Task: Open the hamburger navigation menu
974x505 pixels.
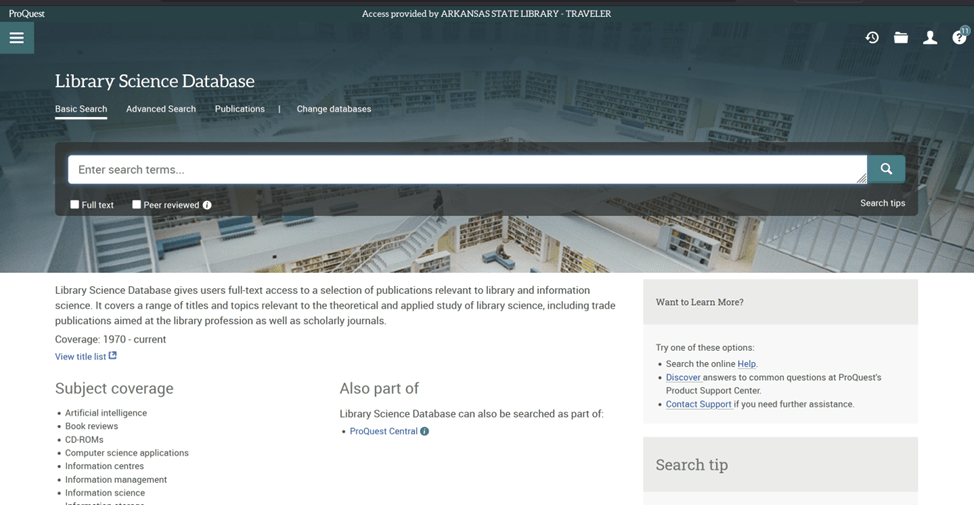Action: (x=17, y=38)
